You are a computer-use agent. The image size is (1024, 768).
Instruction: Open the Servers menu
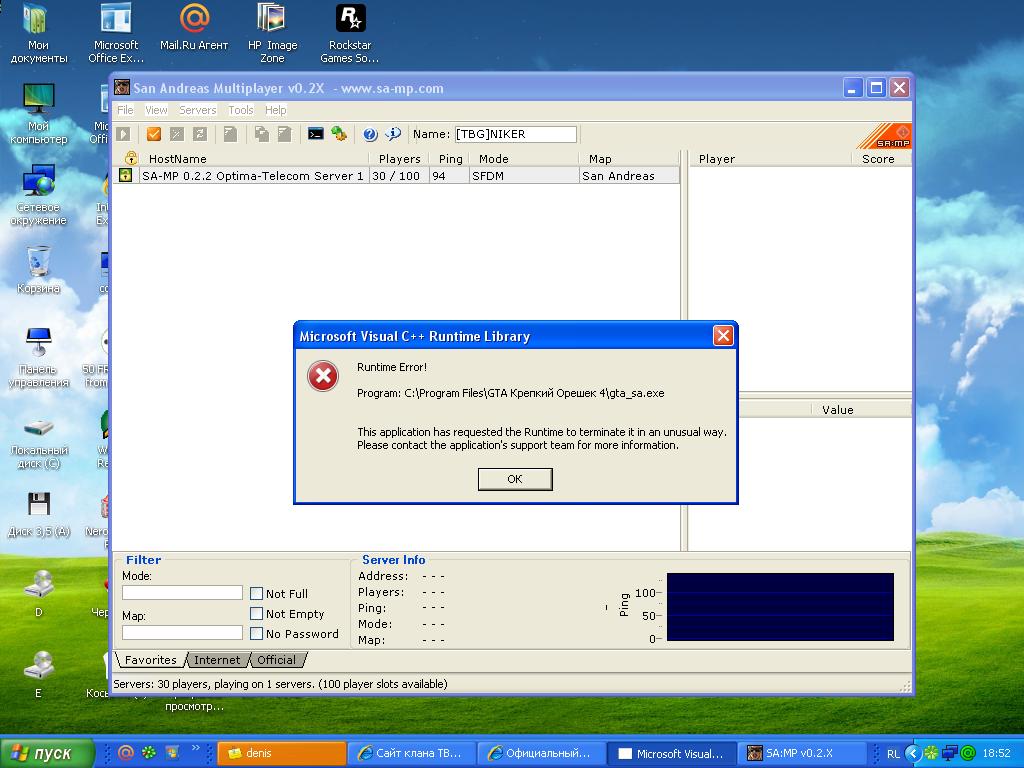(197, 110)
